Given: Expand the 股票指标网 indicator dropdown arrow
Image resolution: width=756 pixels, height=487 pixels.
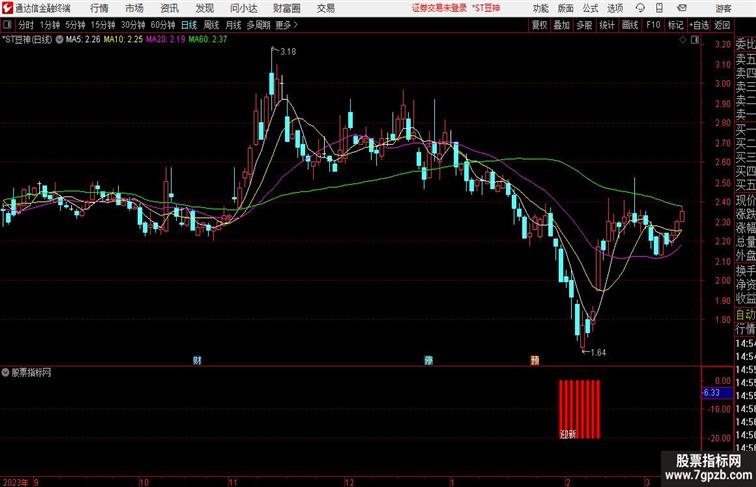Looking at the screenshot, I should tap(5, 372).
